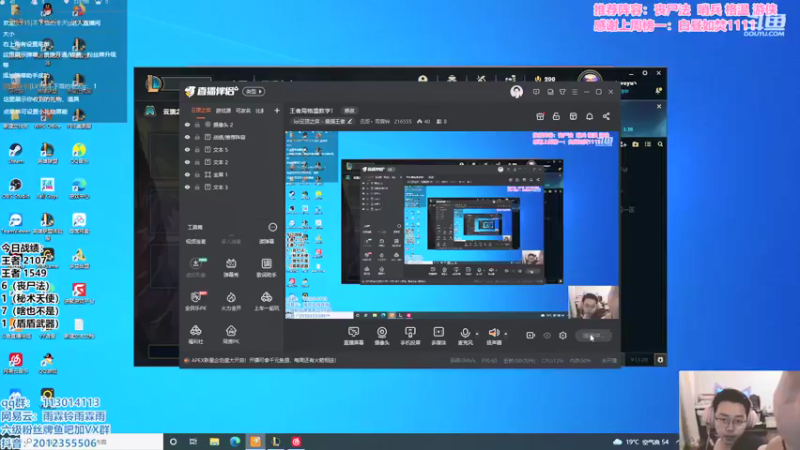Open the mini window icon in the title bar

(550, 92)
